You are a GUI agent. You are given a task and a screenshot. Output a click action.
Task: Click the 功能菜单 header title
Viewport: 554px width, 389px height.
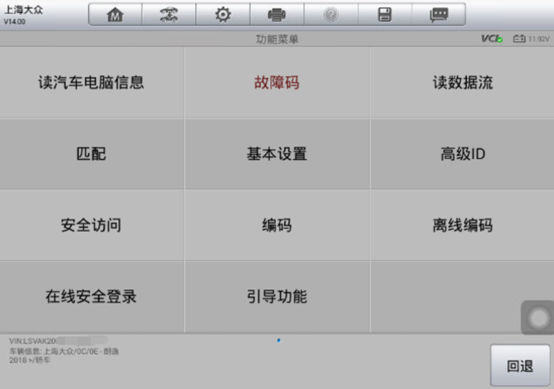tap(277, 39)
